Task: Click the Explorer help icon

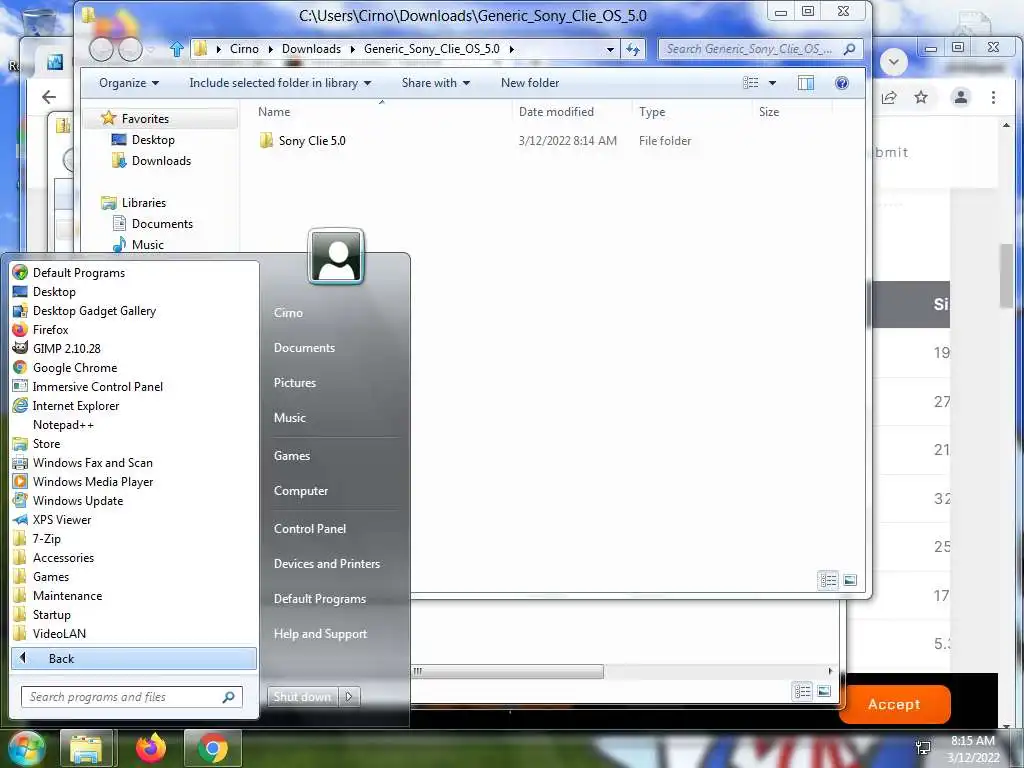Action: (842, 83)
